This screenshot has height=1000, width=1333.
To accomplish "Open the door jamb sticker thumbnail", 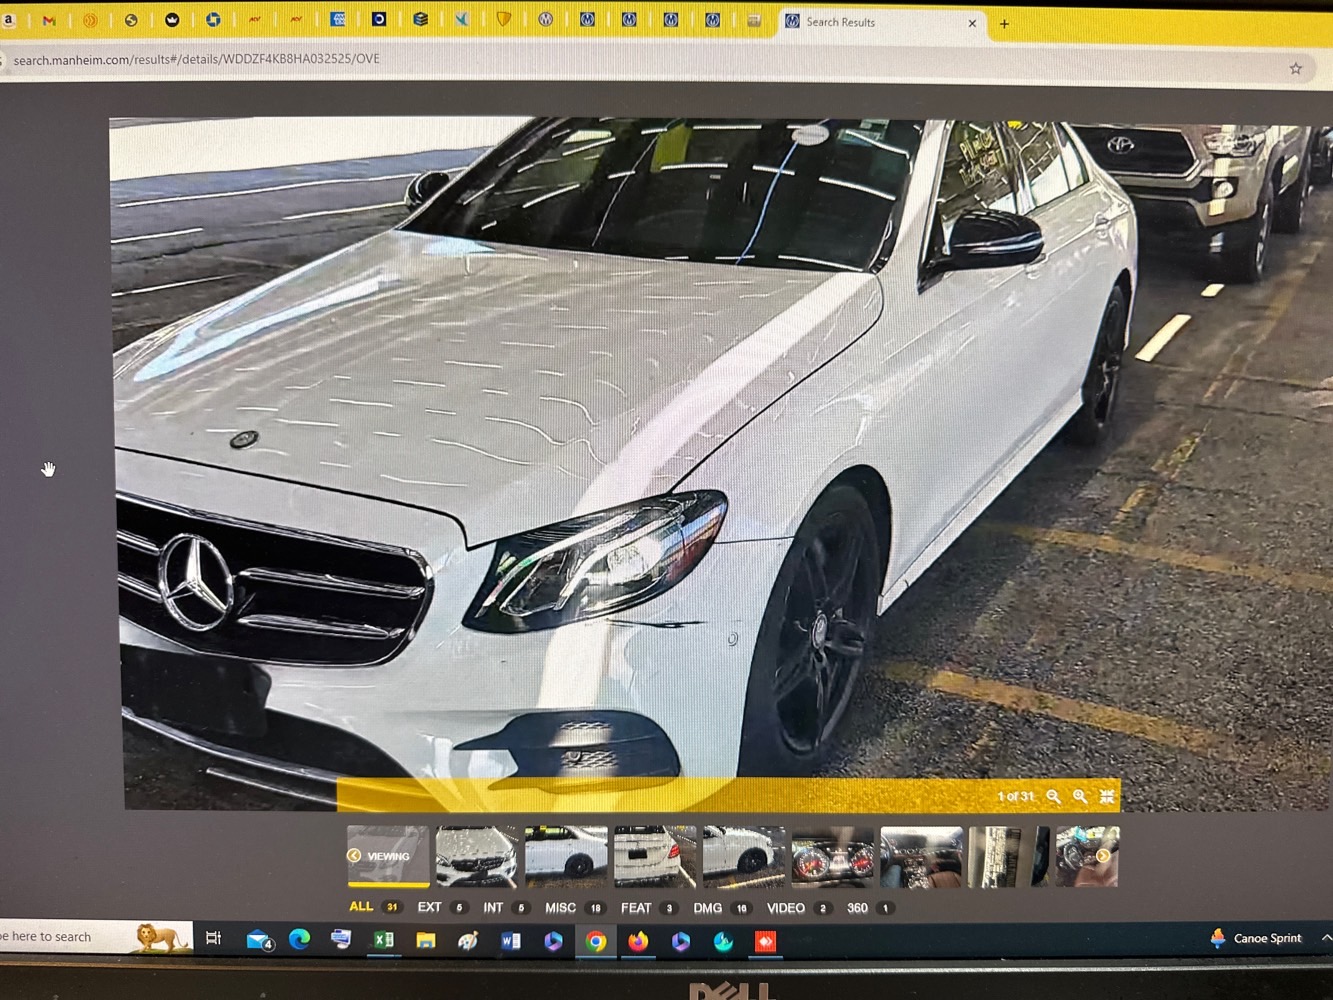I will 1009,856.
